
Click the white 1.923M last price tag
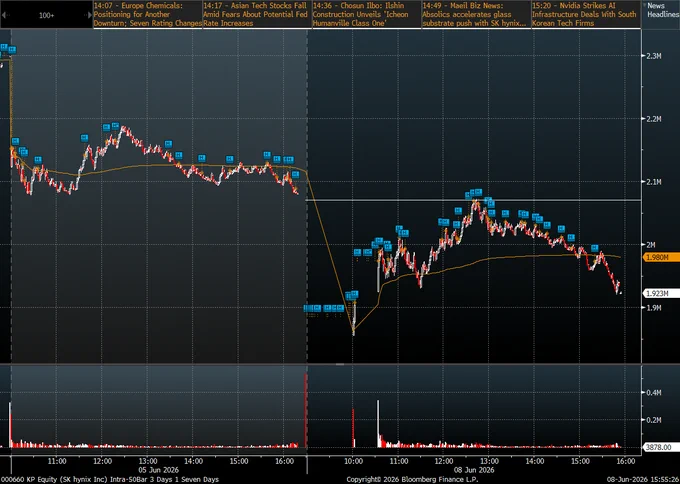662,294
